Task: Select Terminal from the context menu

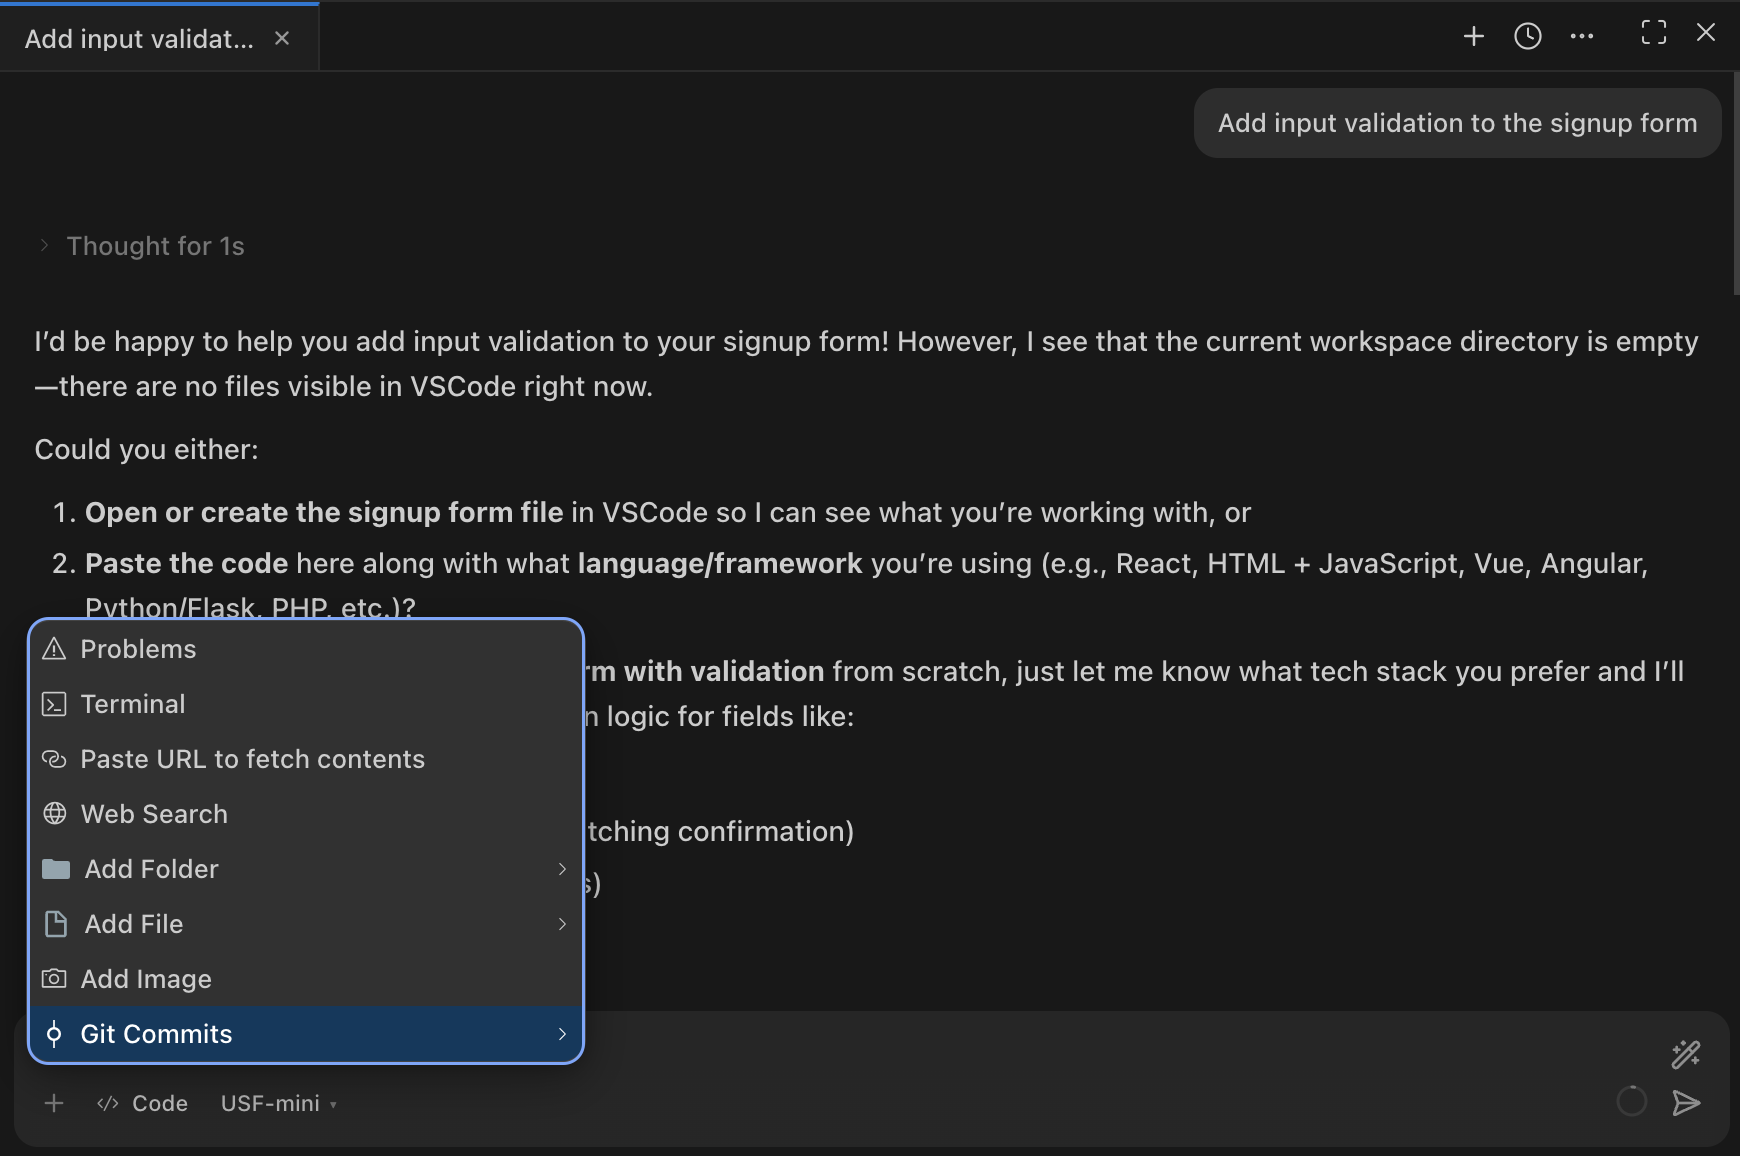Action: click(306, 704)
